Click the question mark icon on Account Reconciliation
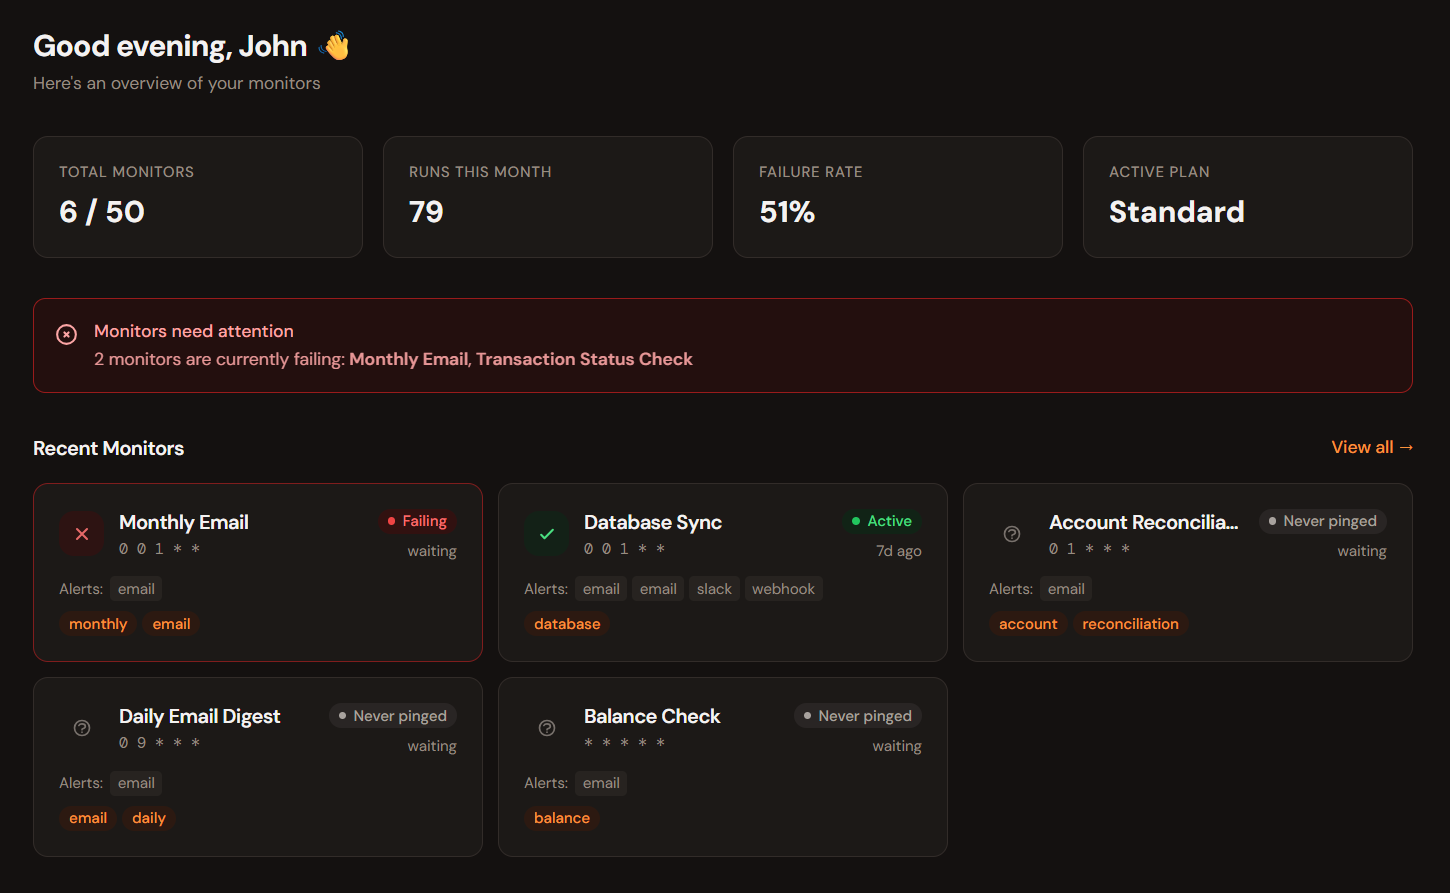The width and height of the screenshot is (1450, 893). (1011, 534)
